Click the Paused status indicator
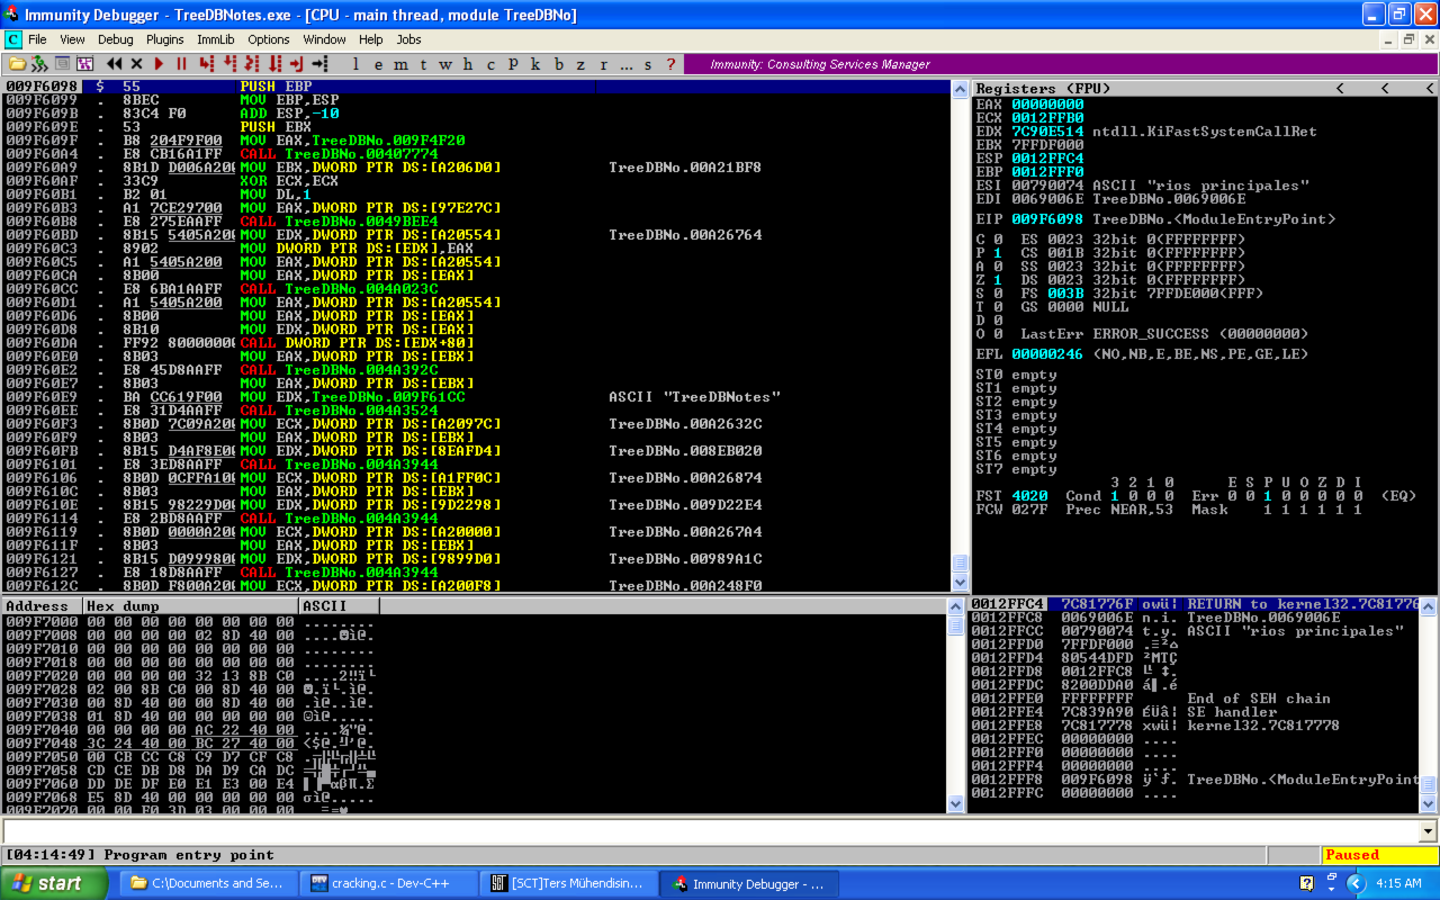Viewport: 1440px width, 900px height. click(x=1379, y=855)
